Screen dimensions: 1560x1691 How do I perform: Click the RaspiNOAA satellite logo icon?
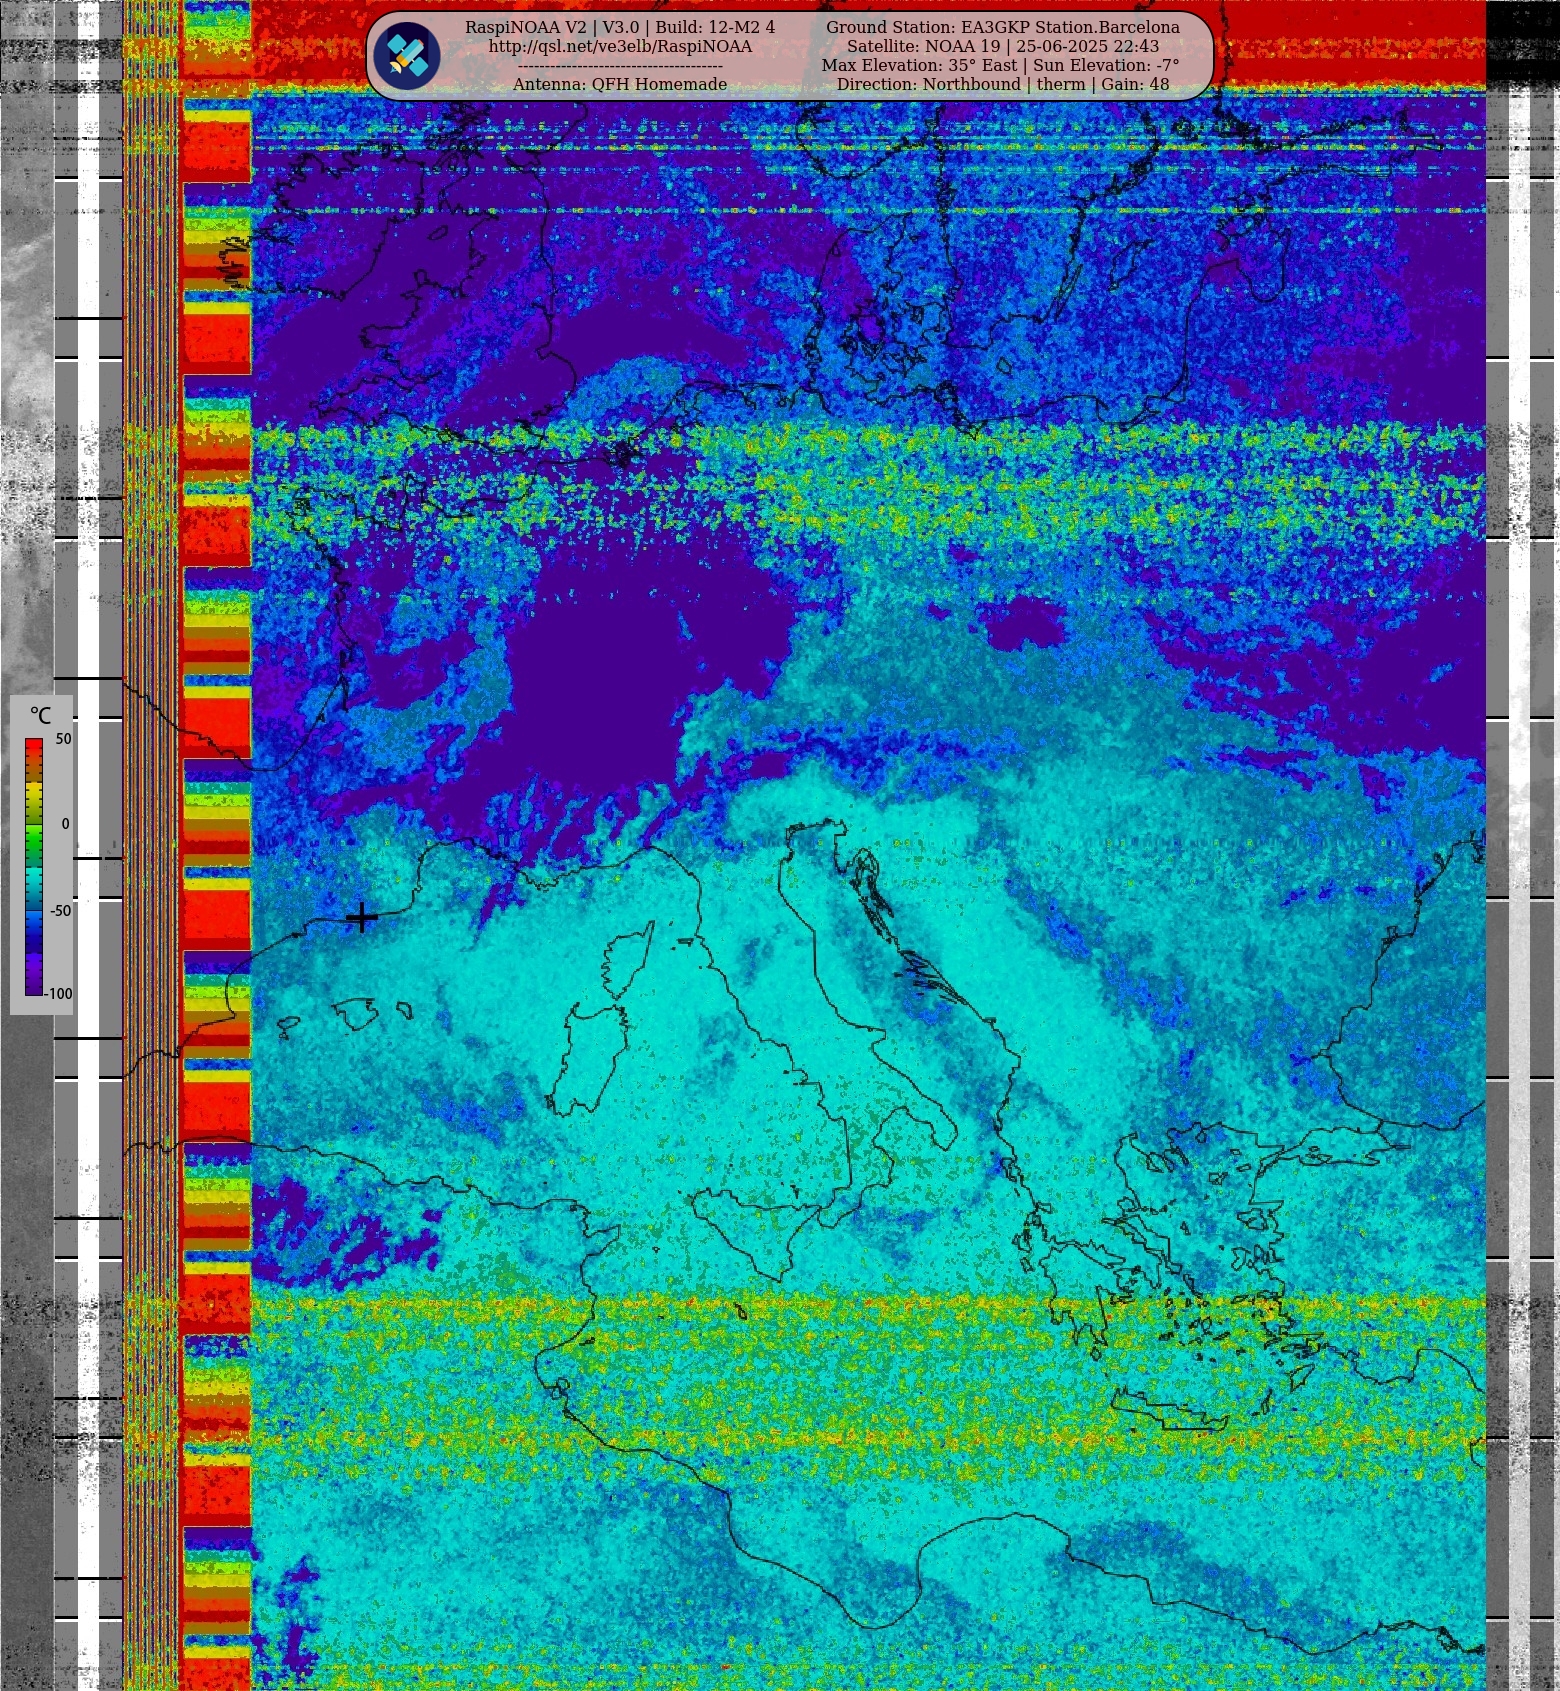click(407, 56)
